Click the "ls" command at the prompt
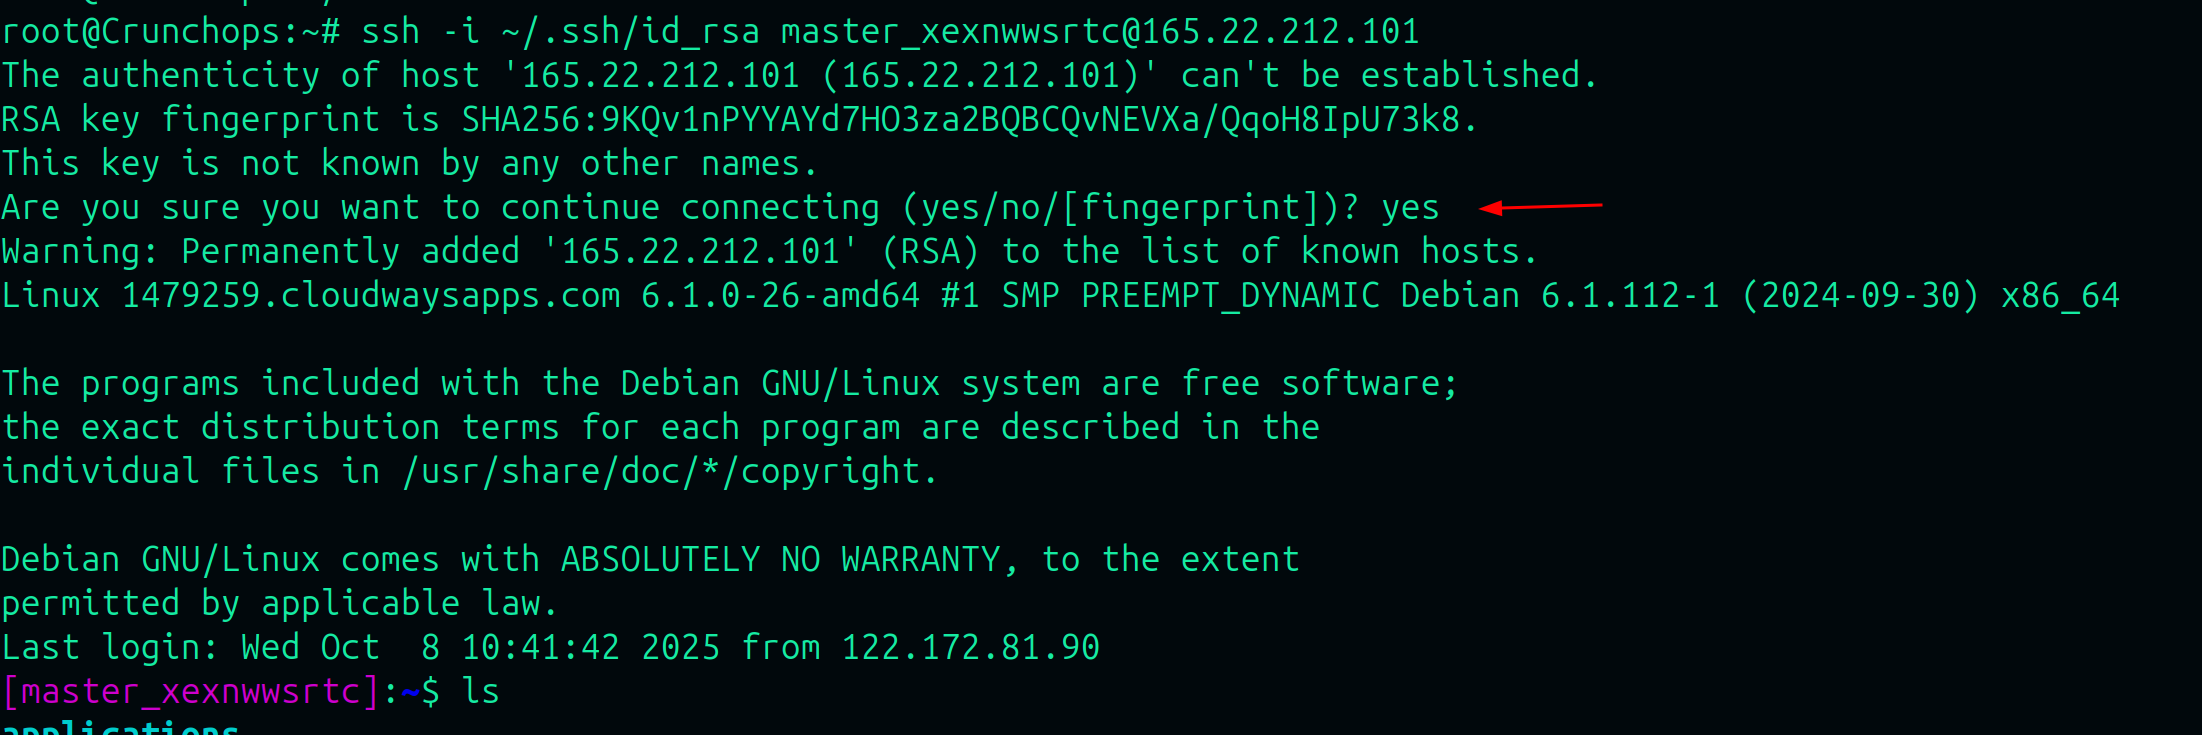The height and width of the screenshot is (735, 2202). click(x=480, y=692)
